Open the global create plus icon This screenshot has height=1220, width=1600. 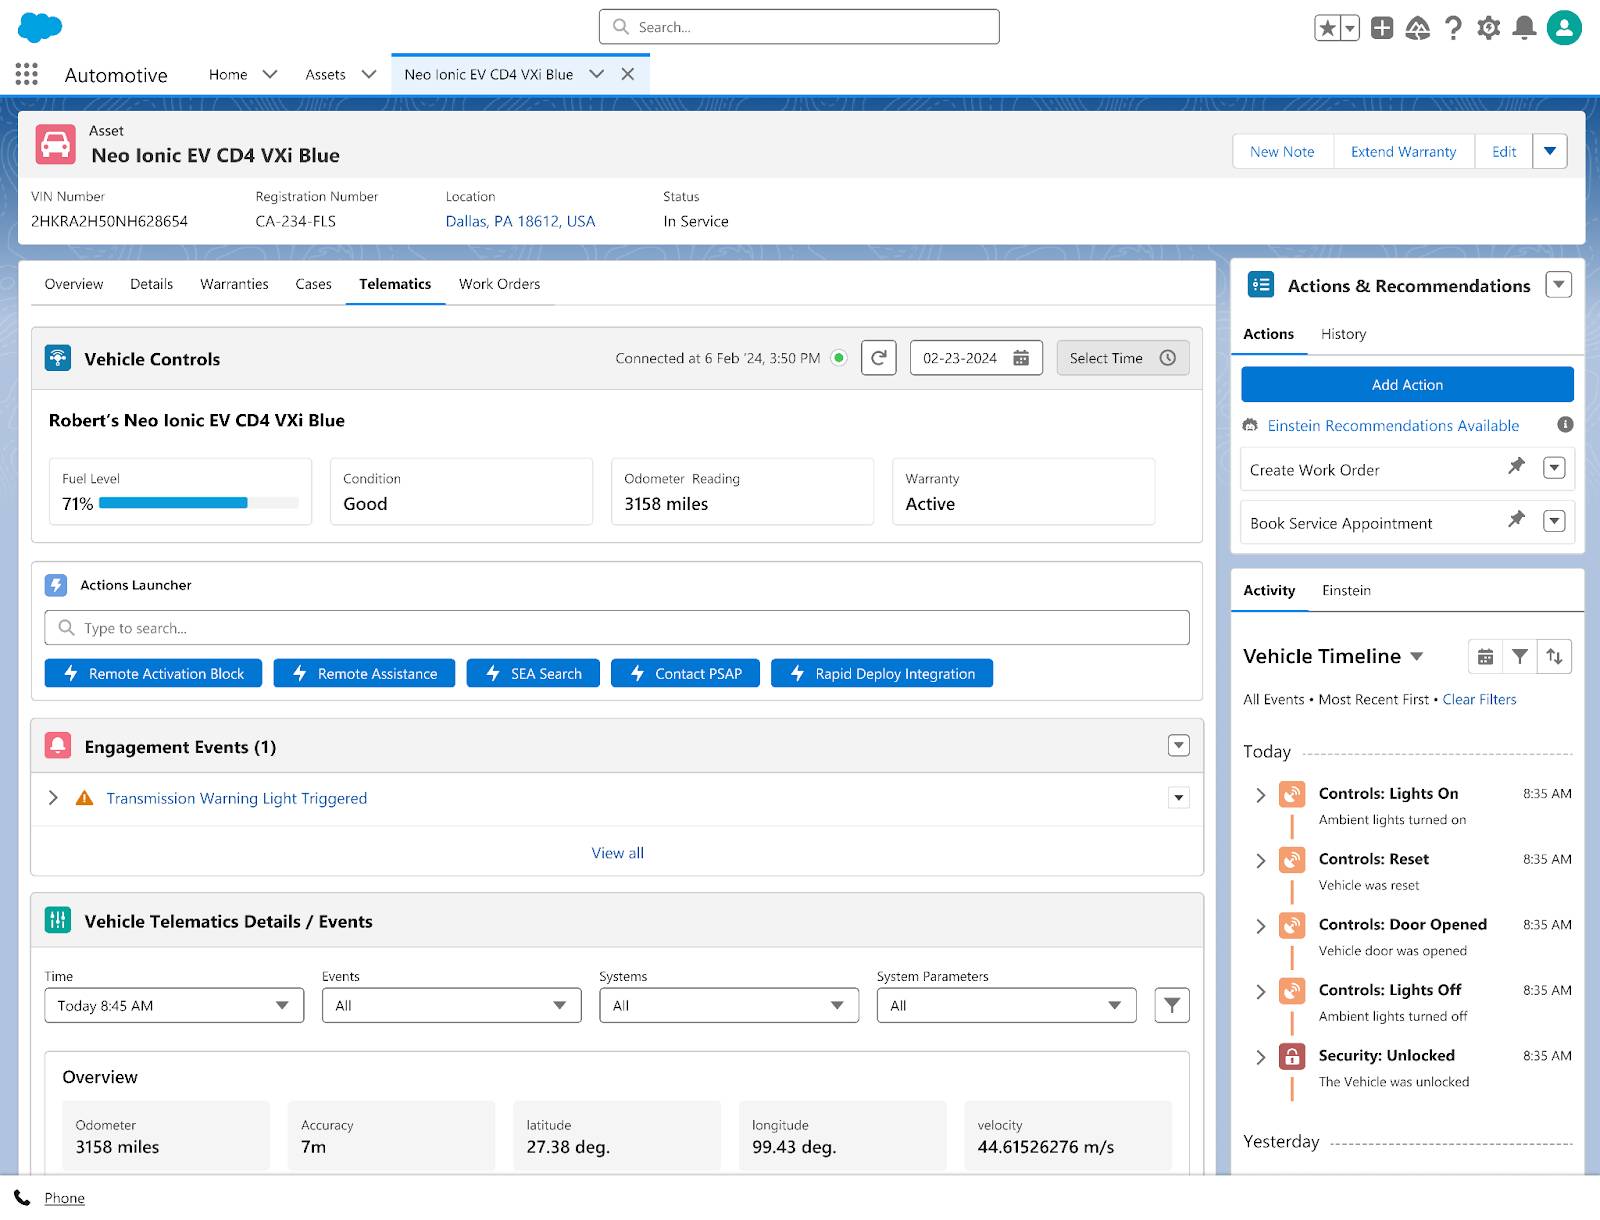pyautogui.click(x=1382, y=28)
